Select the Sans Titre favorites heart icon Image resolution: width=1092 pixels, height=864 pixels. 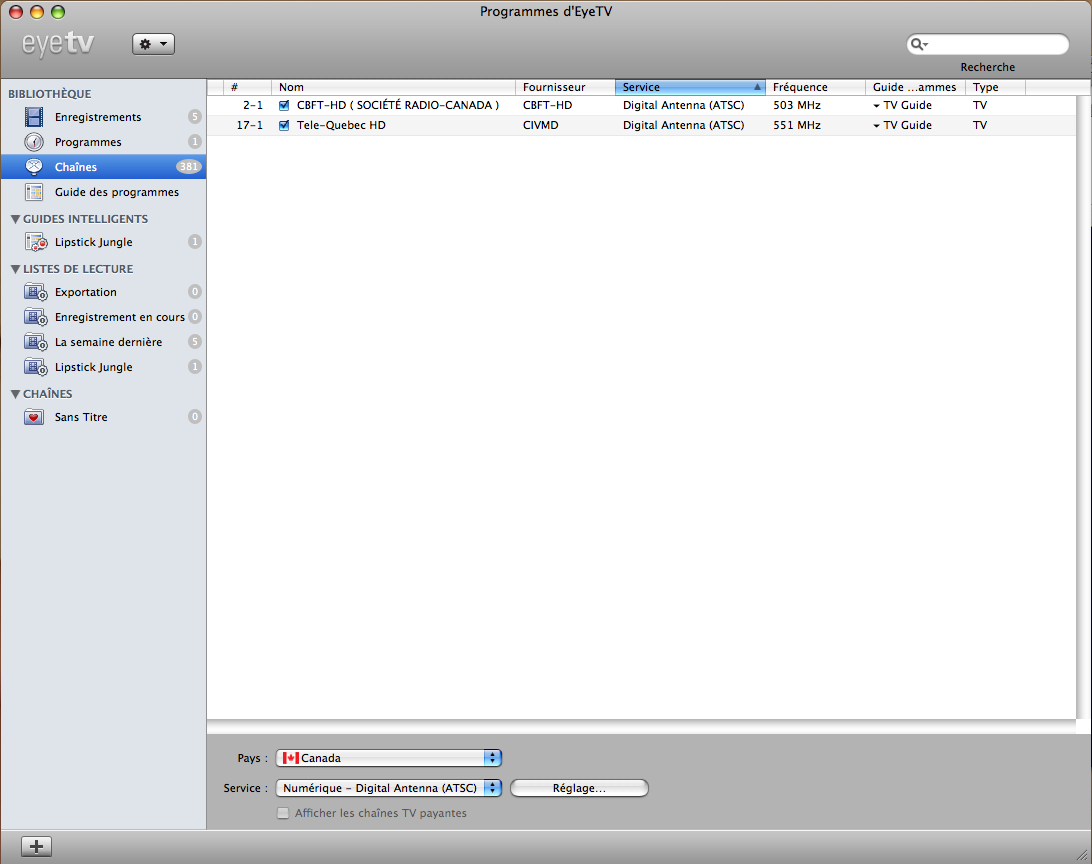(33, 417)
